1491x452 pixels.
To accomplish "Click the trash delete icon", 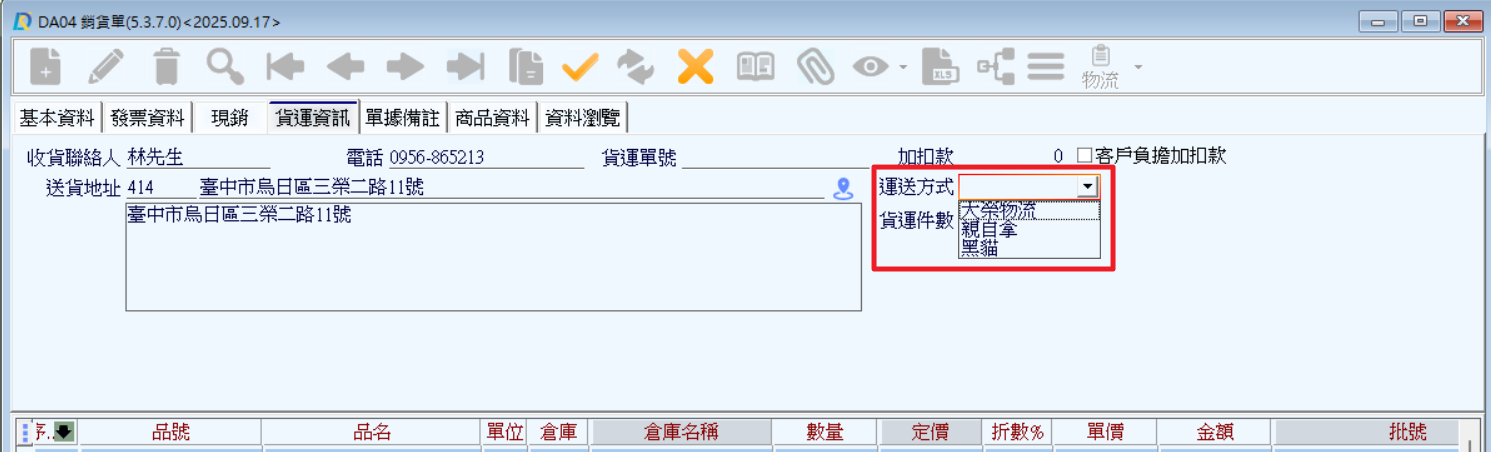I will (166, 67).
